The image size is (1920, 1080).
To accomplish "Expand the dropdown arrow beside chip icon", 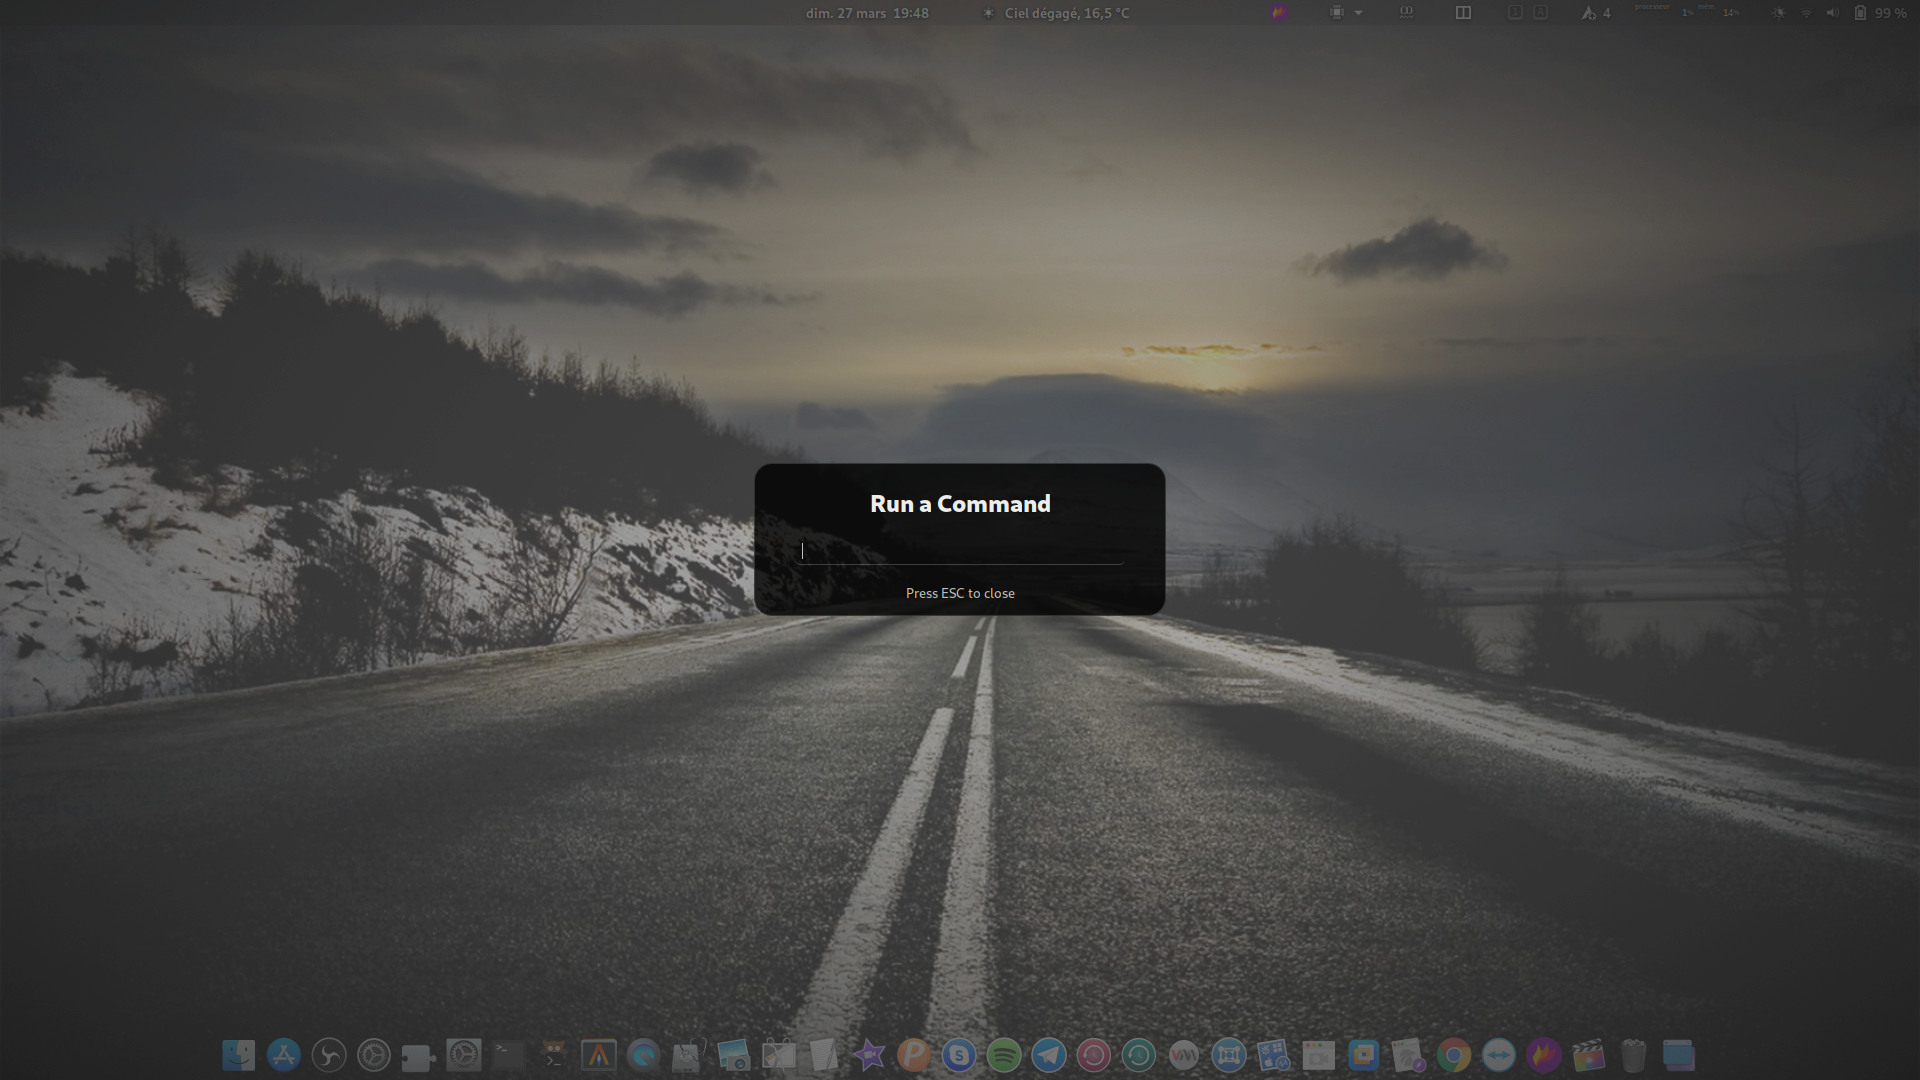I will tap(1358, 13).
